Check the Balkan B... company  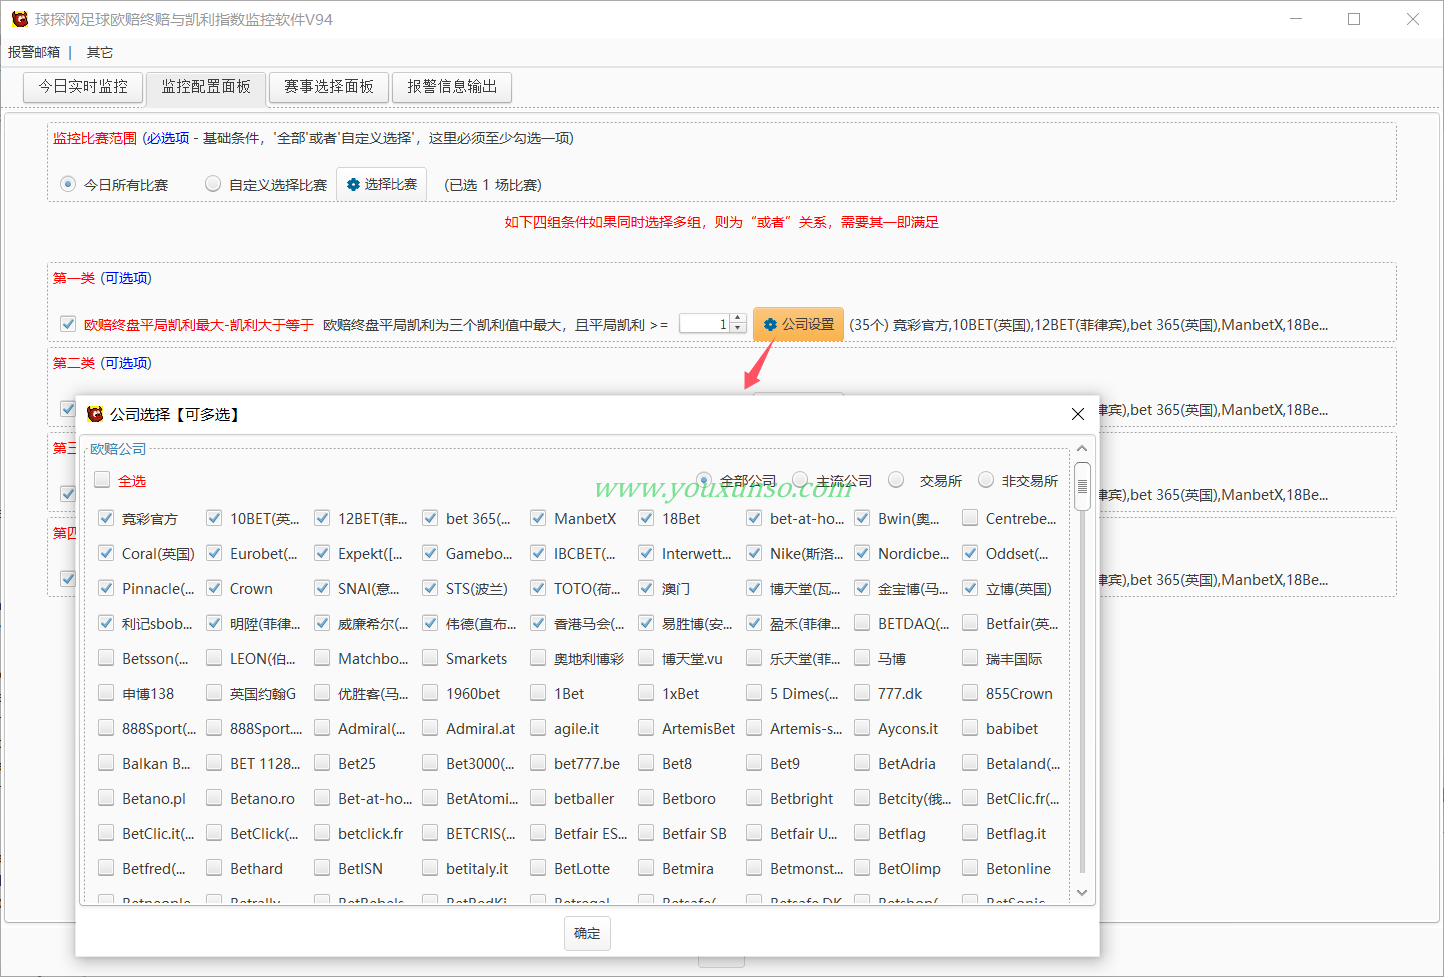tap(106, 763)
